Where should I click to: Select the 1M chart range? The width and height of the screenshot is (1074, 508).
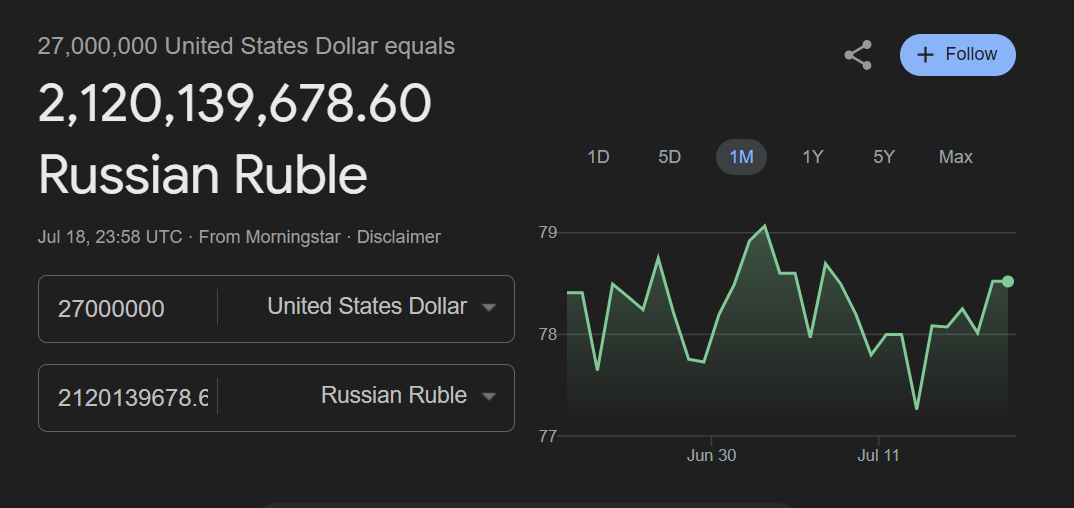[x=741, y=157]
